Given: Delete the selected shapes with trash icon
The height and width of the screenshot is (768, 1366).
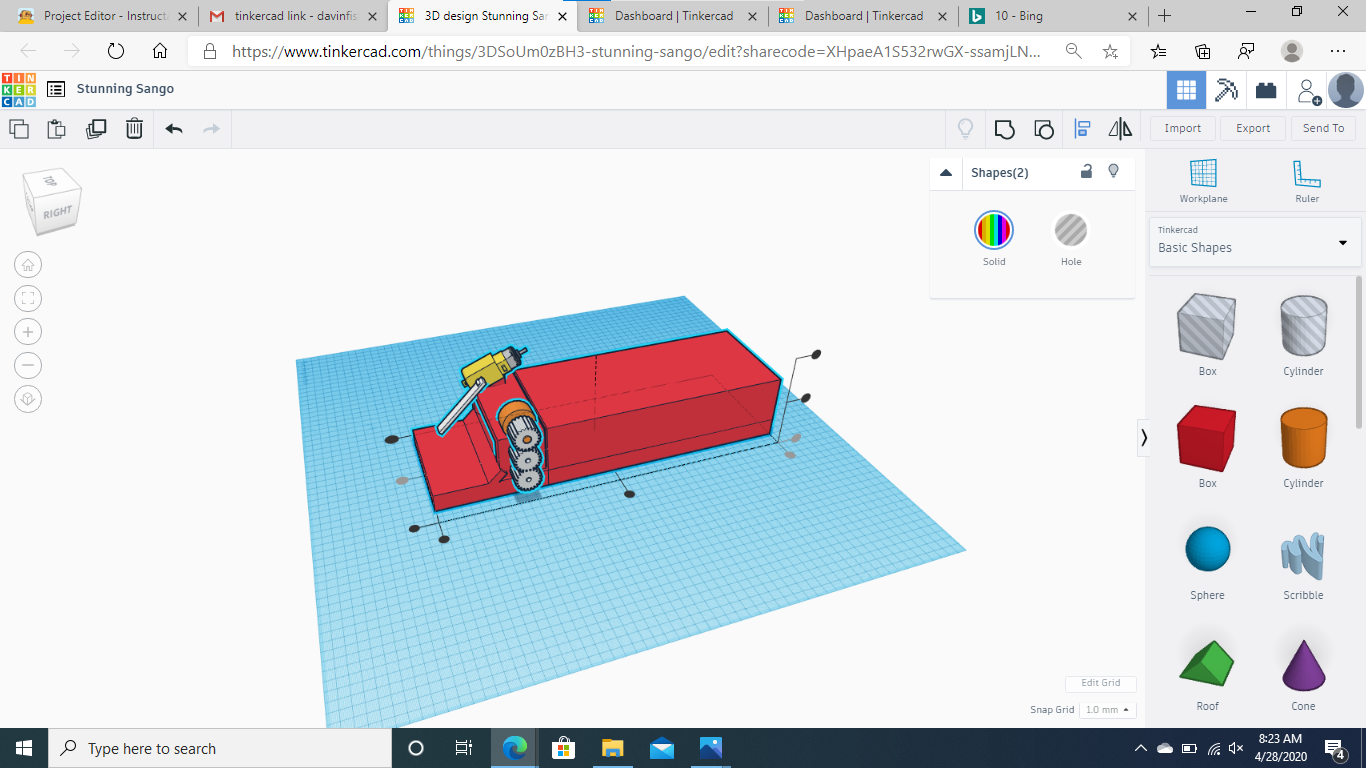Looking at the screenshot, I should pos(134,128).
